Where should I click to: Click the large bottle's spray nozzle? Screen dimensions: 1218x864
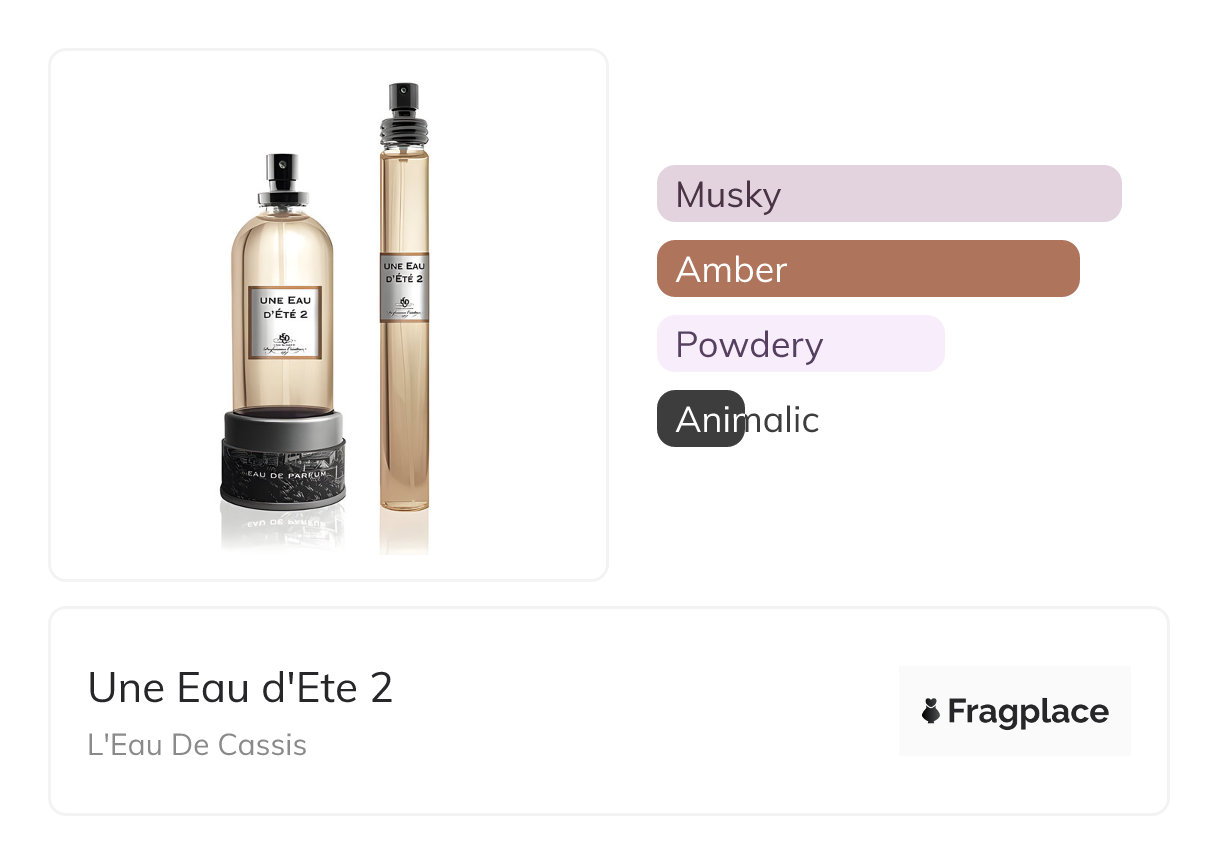pyautogui.click(x=282, y=166)
